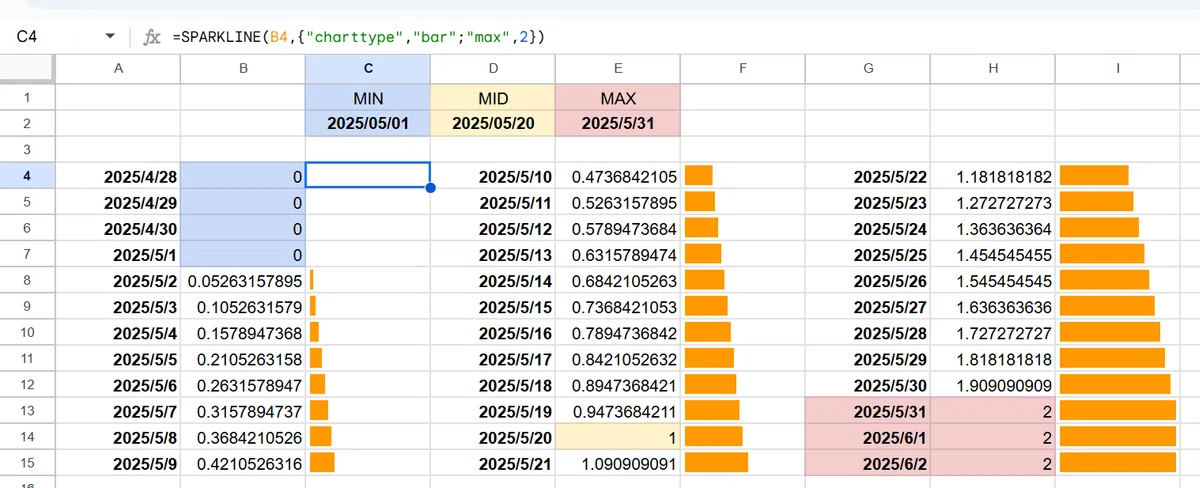The image size is (1200, 488).
Task: Select column D header
Action: pyautogui.click(x=493, y=68)
